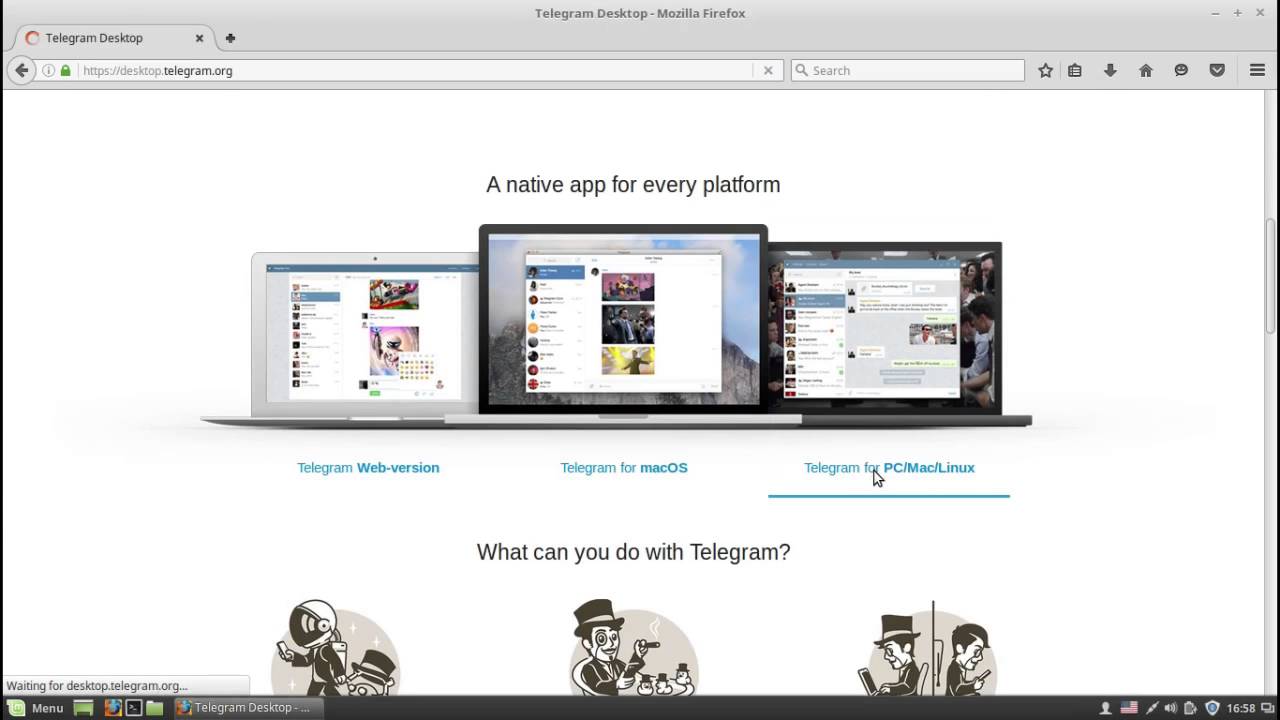Open the Firefox hamburger menu
The height and width of the screenshot is (720, 1280).
pyautogui.click(x=1258, y=70)
